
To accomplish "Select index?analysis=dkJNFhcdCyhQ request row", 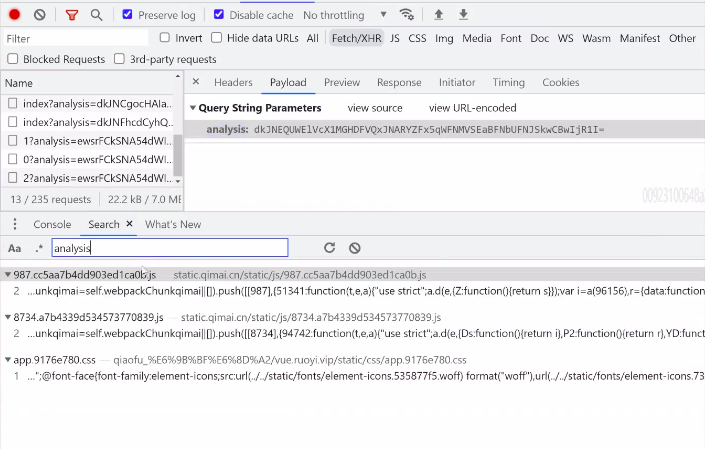I will pos(88,122).
